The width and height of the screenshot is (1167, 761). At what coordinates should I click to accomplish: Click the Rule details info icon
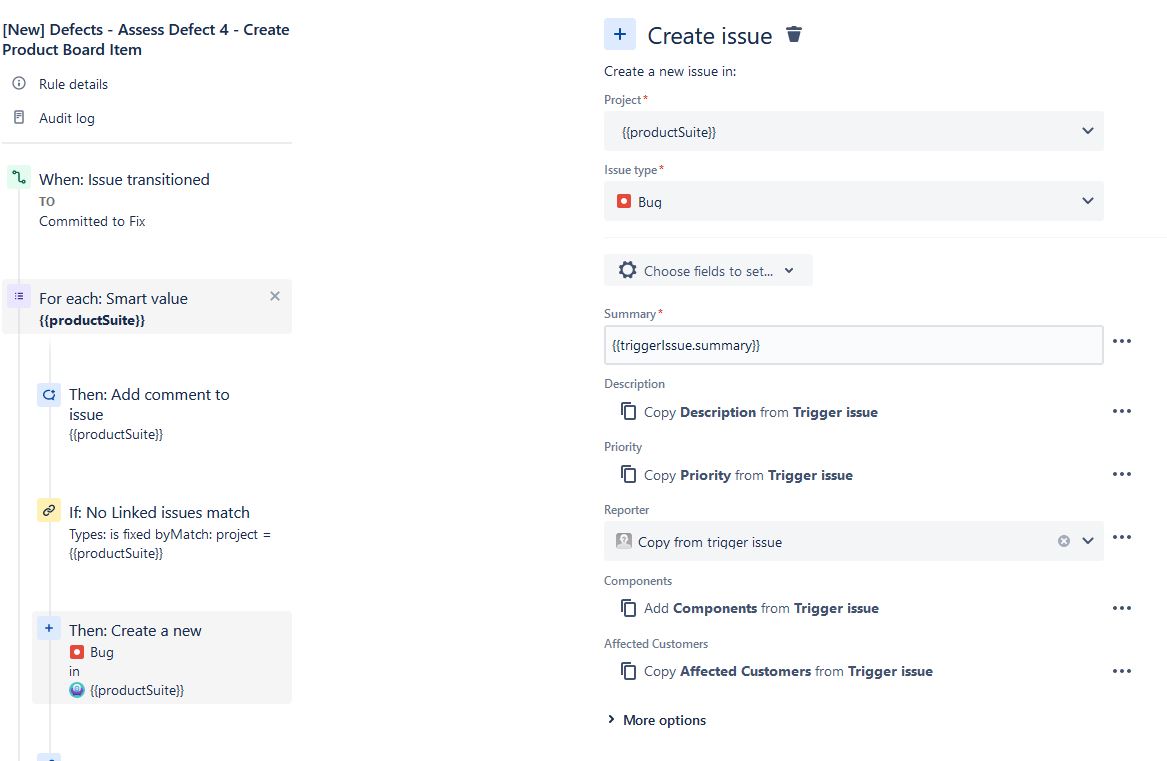pos(19,83)
